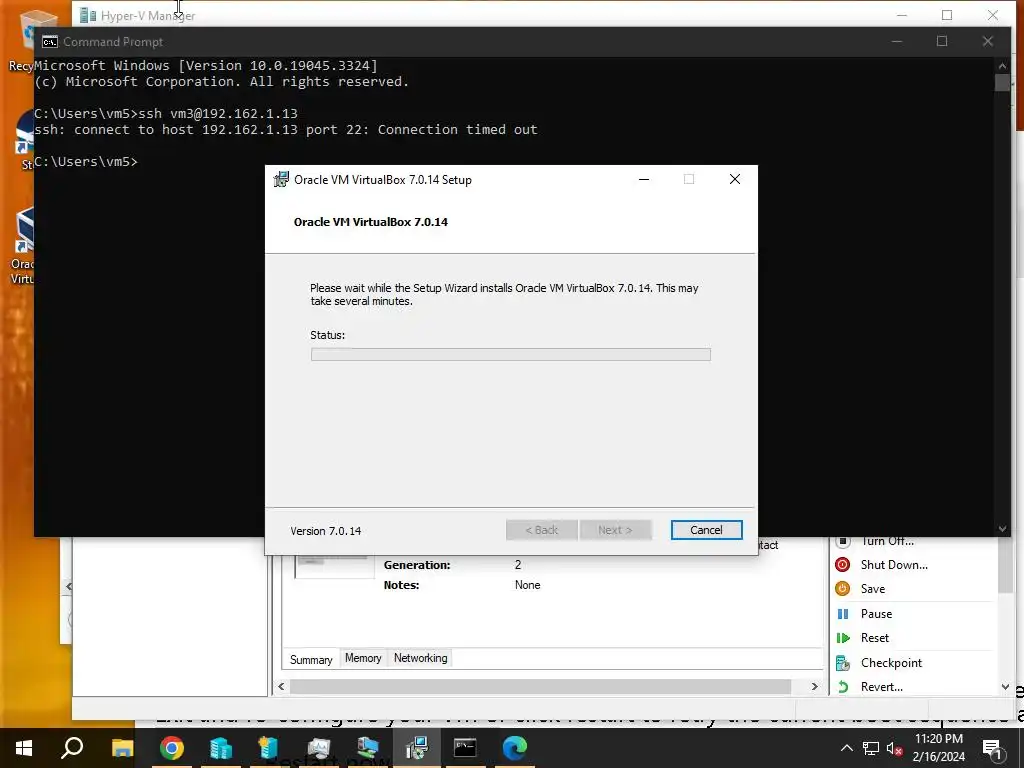Viewport: 1024px width, 768px height.
Task: Click Cancel in VirtualBox Setup dialog
Action: [x=706, y=530]
